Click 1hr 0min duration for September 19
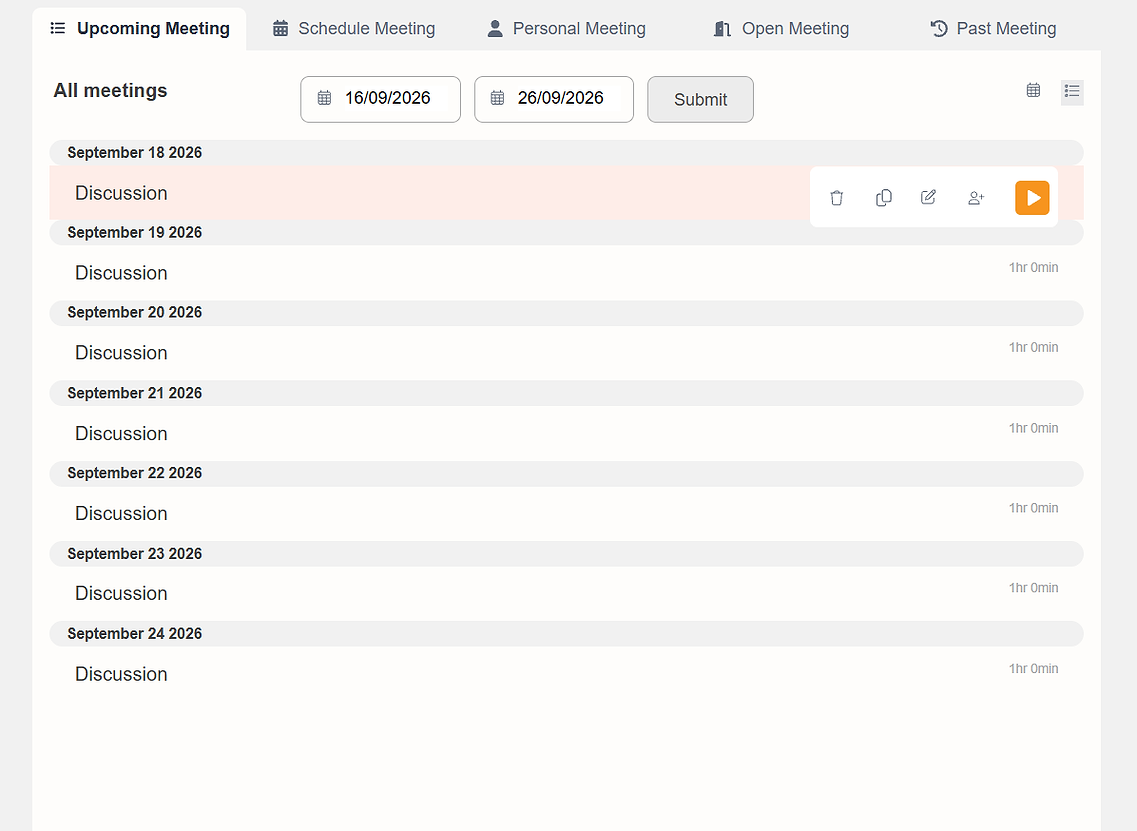1137x831 pixels. 1033,268
